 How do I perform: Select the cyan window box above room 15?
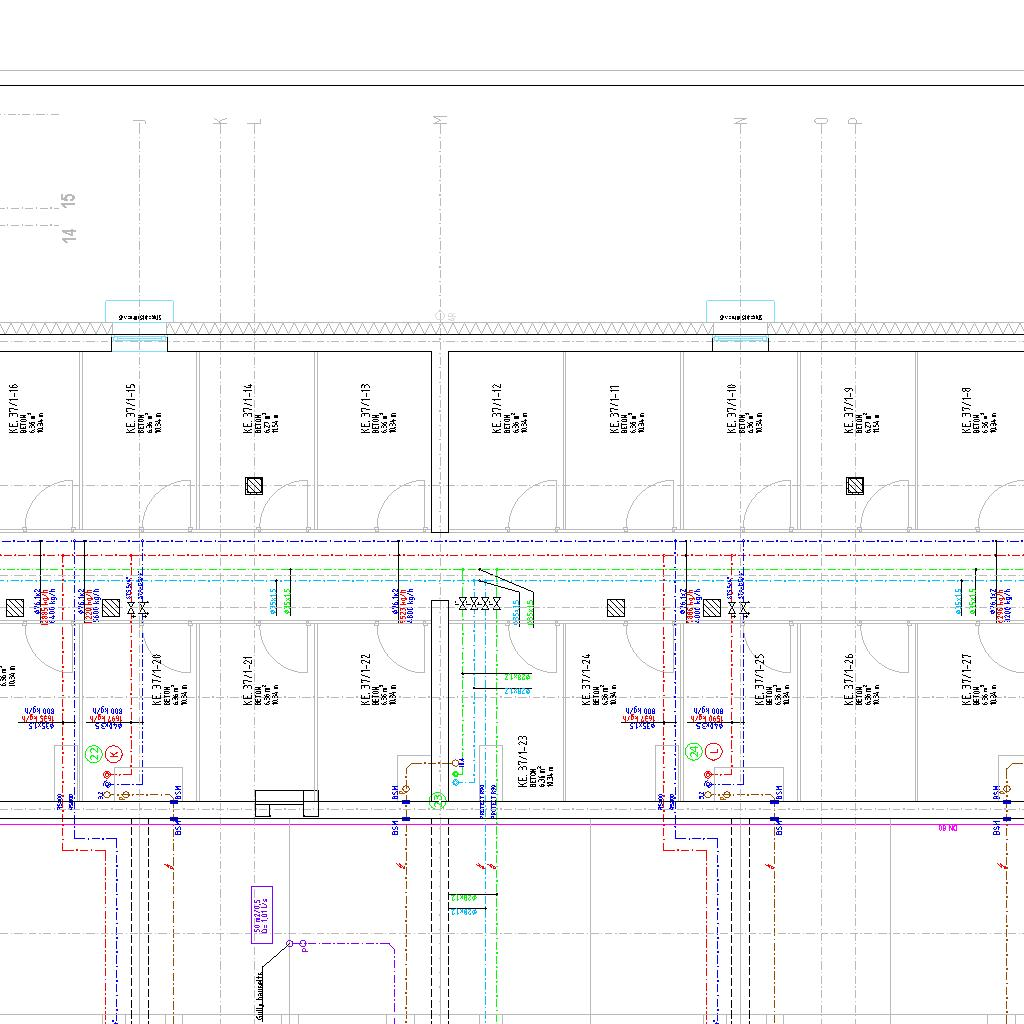(139, 312)
